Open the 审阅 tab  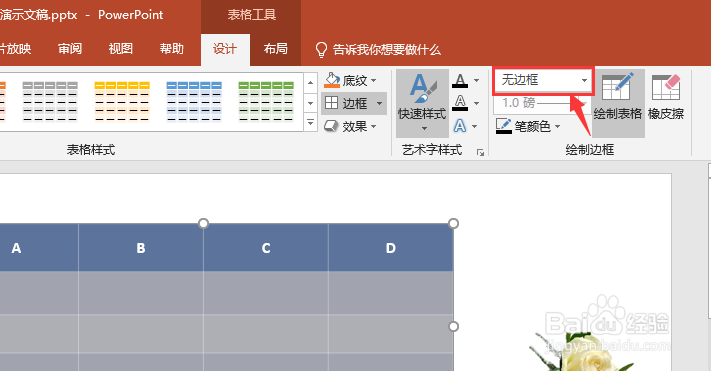70,49
